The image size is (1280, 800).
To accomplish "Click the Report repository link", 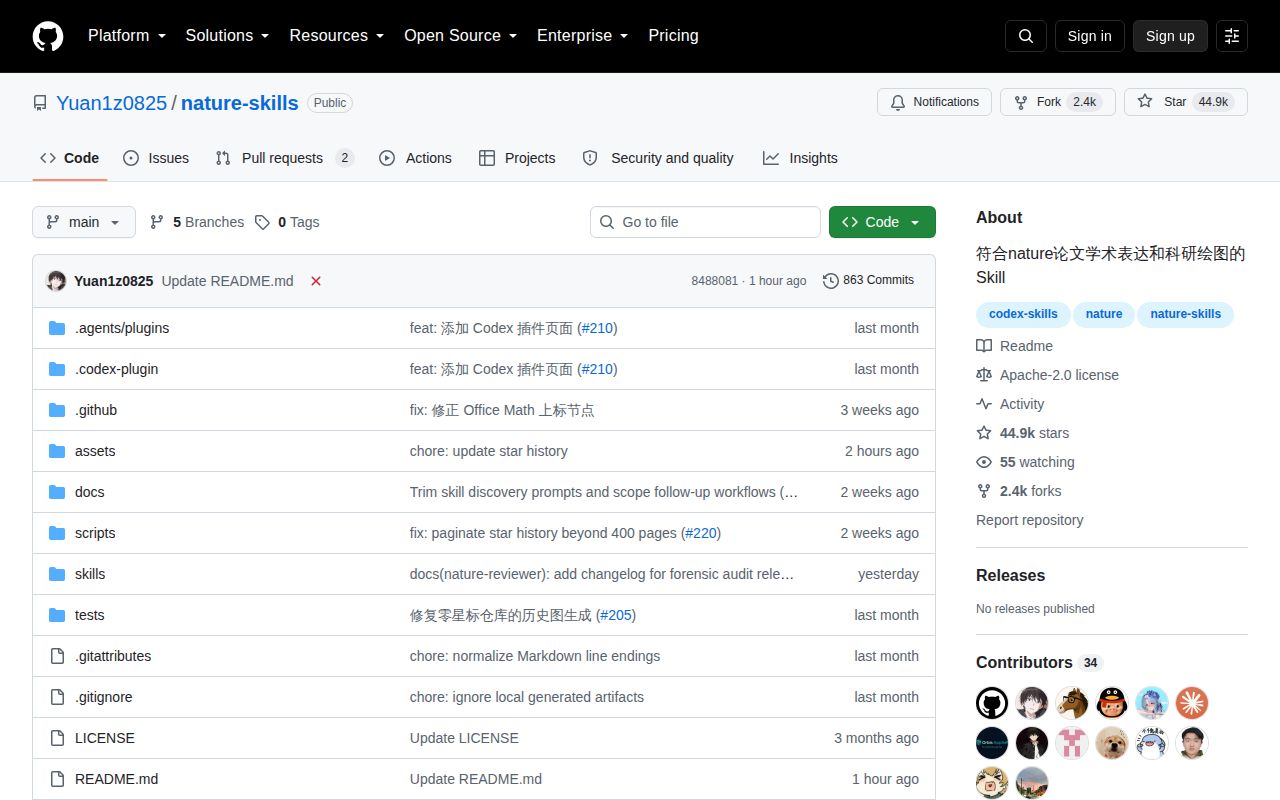I will point(1029,520).
